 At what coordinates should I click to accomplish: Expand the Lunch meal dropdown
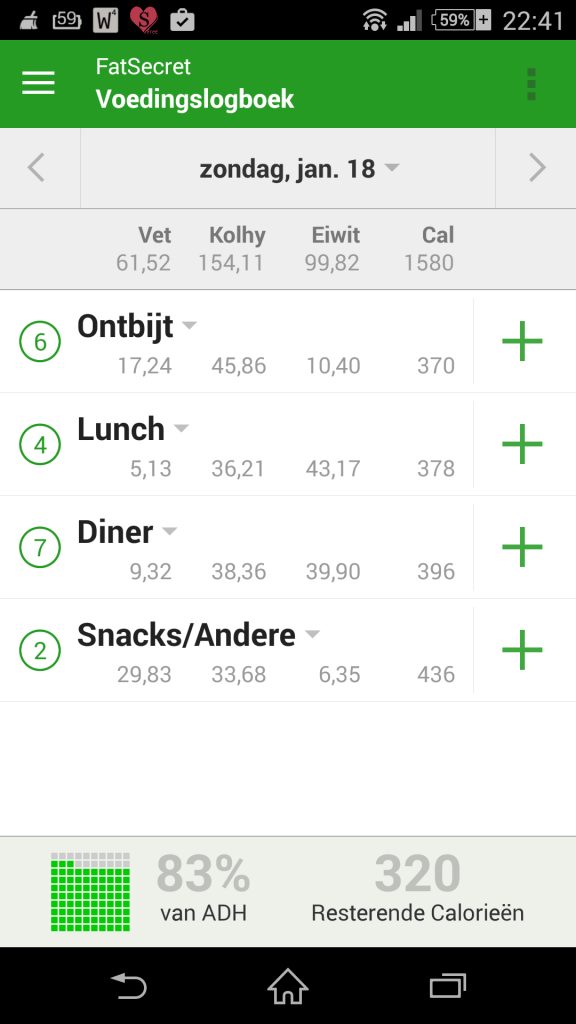181,428
